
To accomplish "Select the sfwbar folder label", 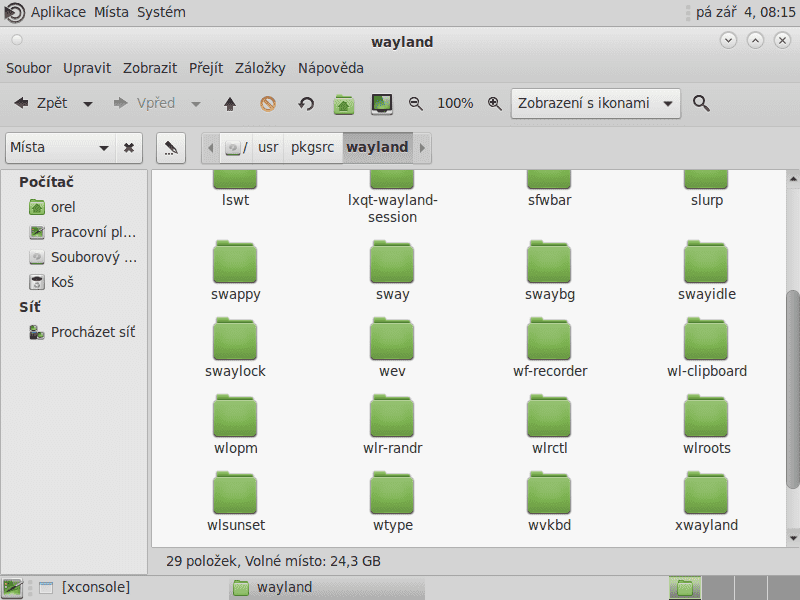I will click(x=549, y=200).
